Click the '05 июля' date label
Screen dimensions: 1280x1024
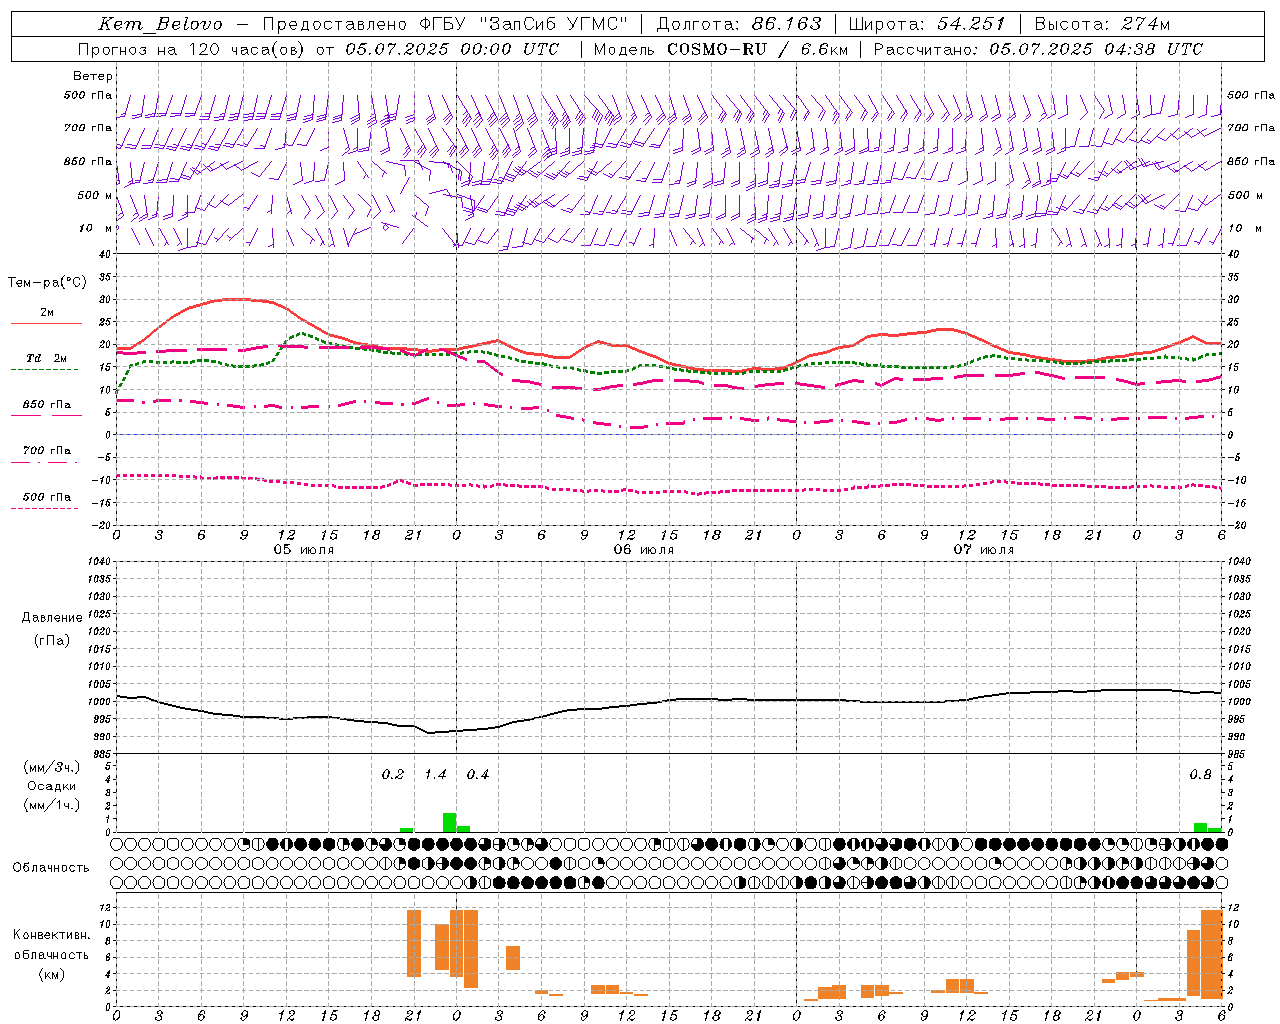point(304,550)
